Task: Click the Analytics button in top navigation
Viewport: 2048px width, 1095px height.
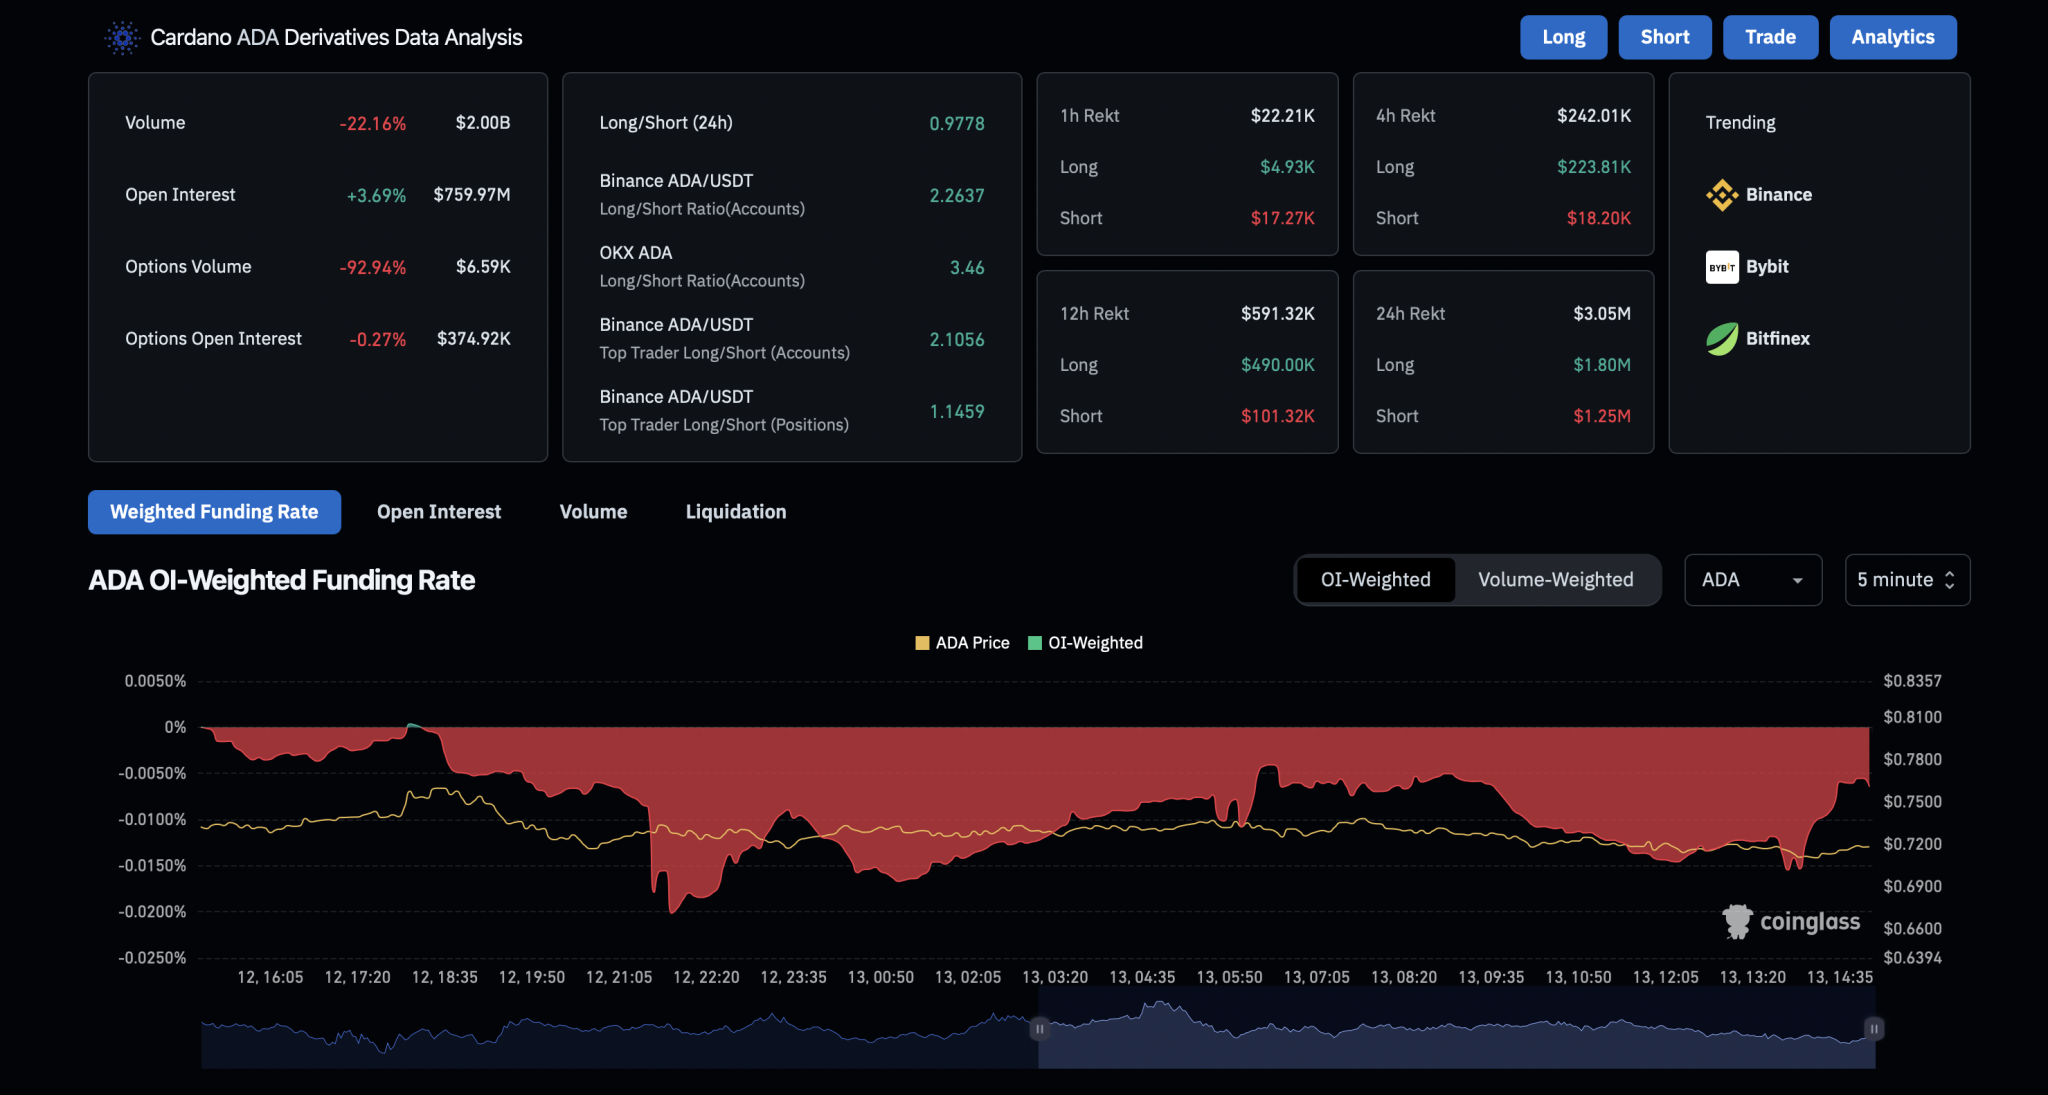Action: tap(1892, 37)
